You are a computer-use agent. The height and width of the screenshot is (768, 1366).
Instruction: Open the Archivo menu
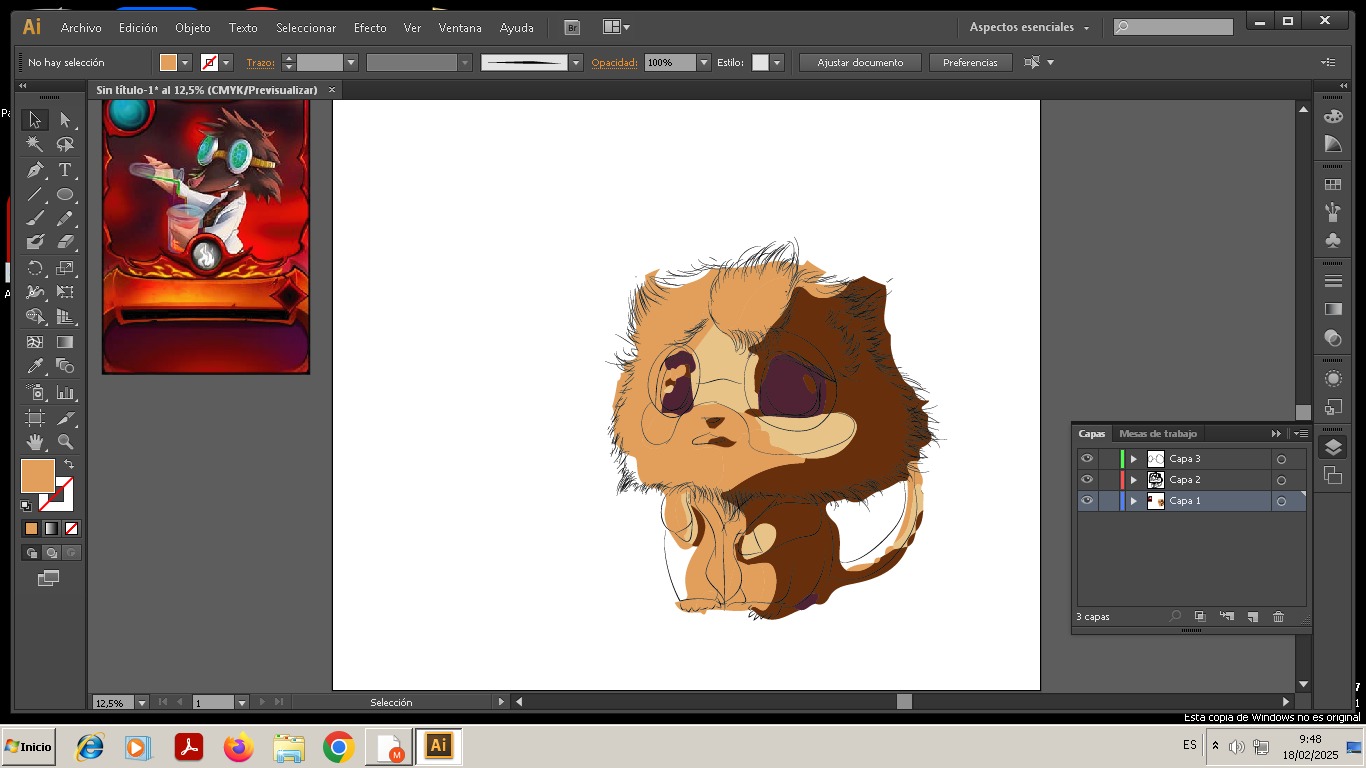tap(81, 28)
